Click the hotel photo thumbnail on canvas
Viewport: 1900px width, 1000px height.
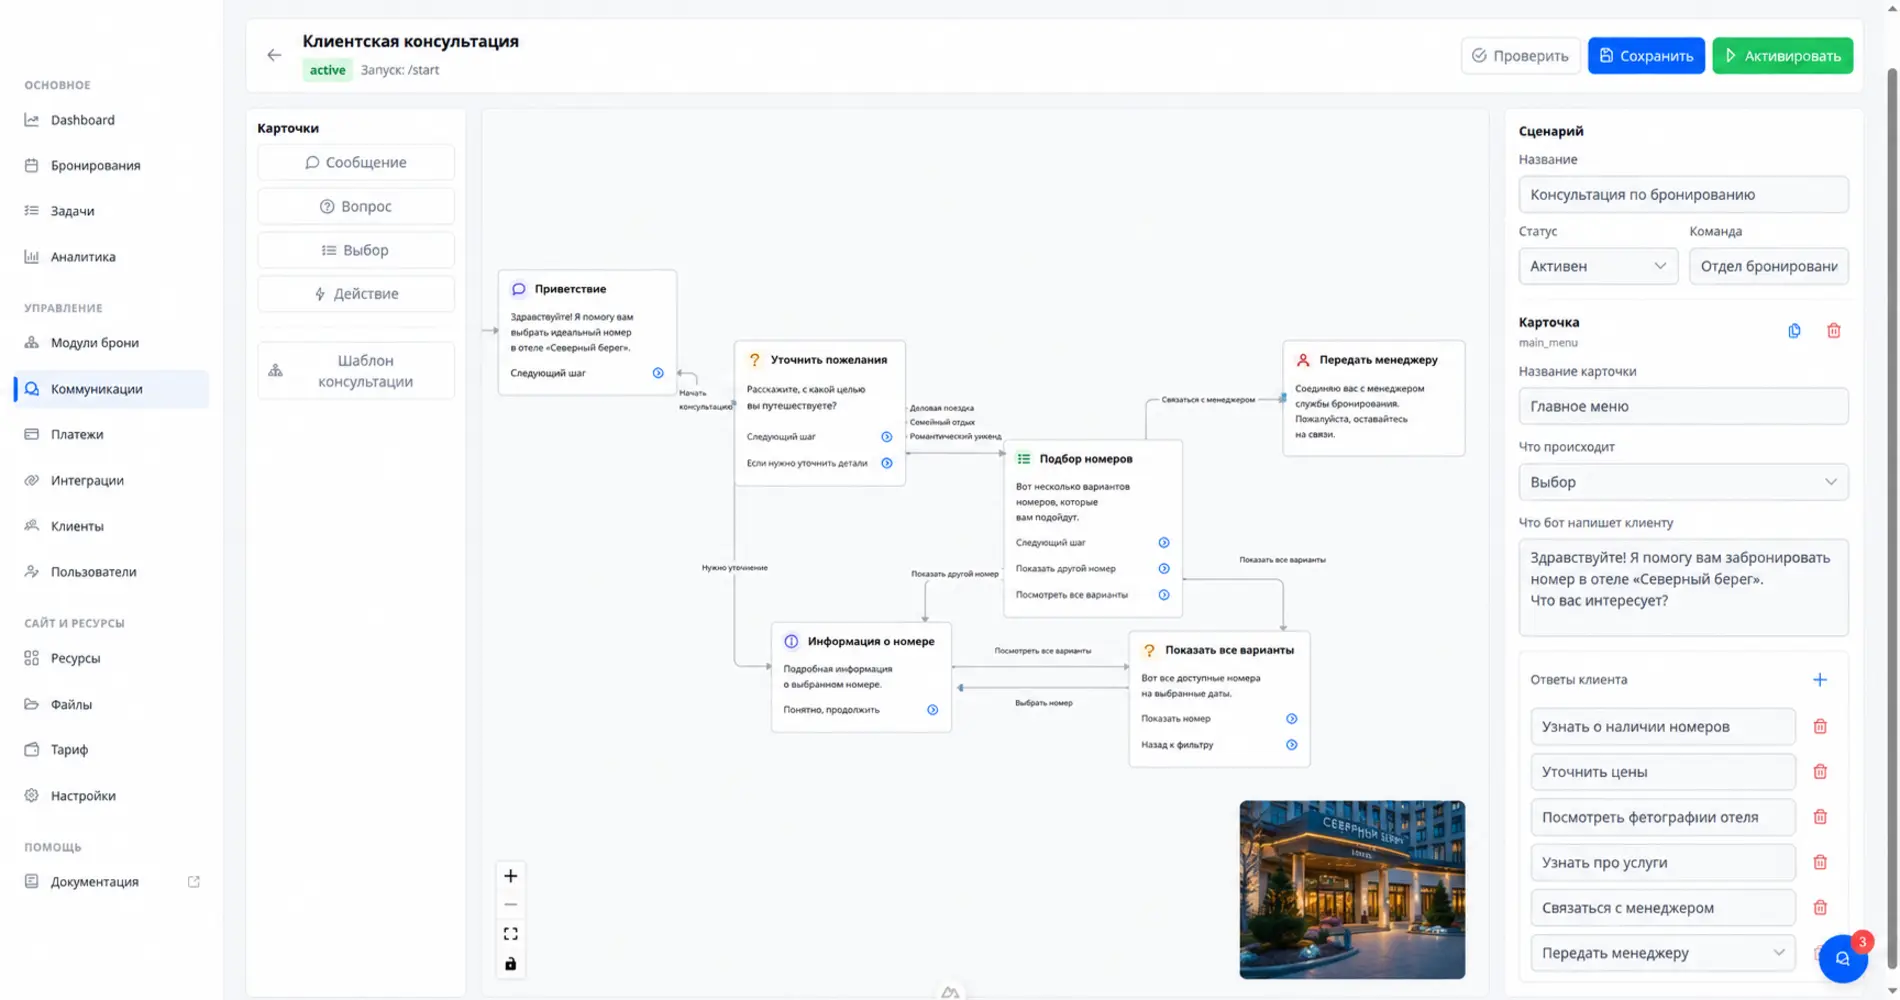1352,889
